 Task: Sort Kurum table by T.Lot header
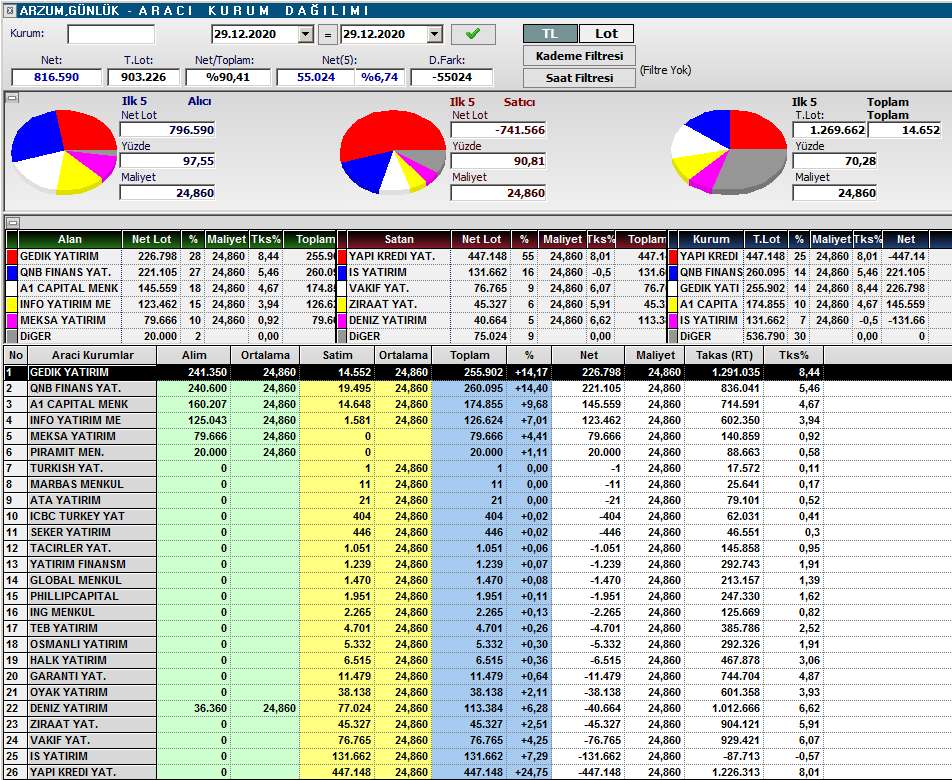[x=766, y=239]
